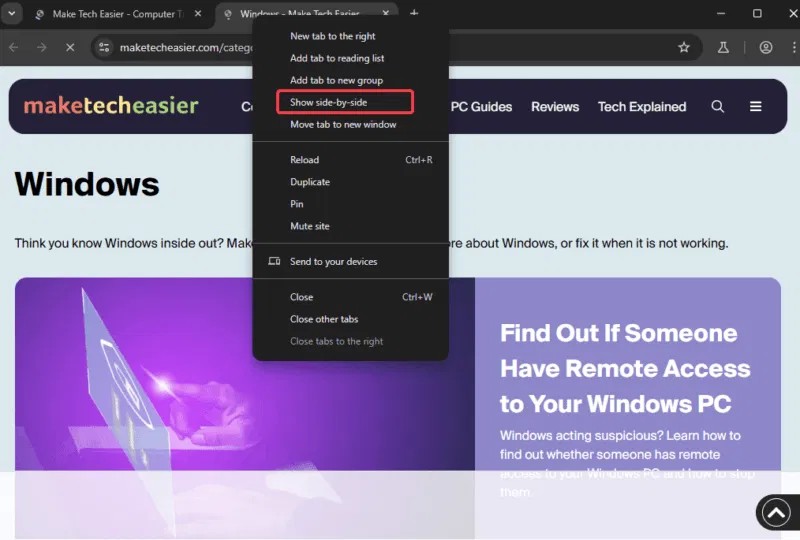The image size is (800, 540).
Task: Click the maketecheasier logo
Action: [111, 106]
